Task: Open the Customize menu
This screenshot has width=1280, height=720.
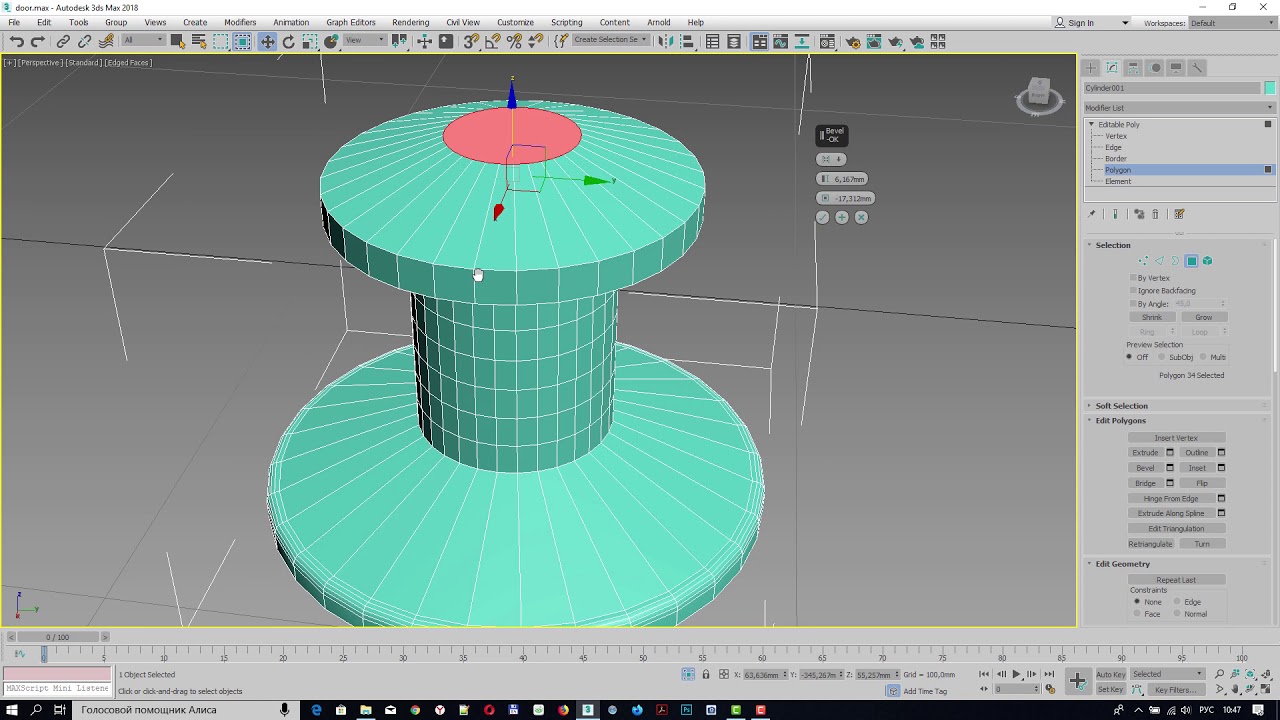Action: (515, 22)
